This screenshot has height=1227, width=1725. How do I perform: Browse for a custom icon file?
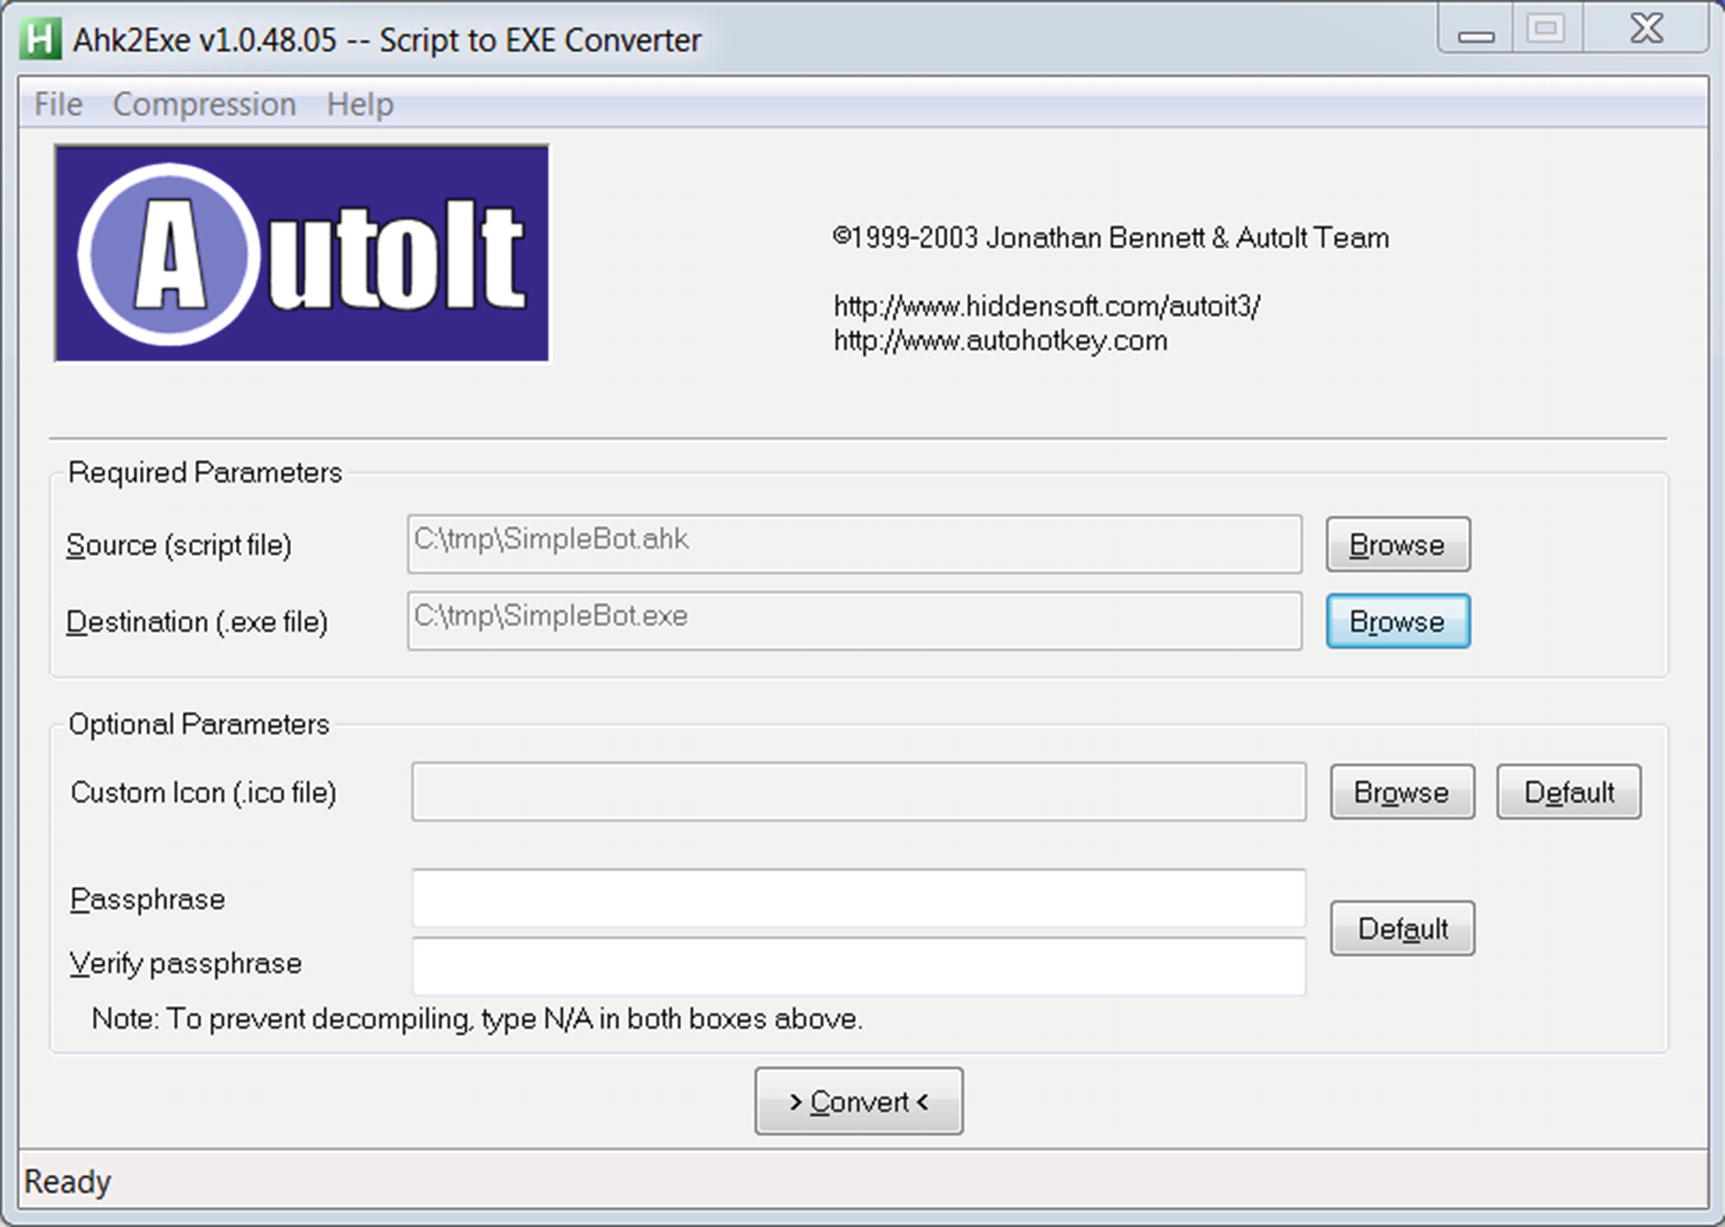pos(1402,792)
